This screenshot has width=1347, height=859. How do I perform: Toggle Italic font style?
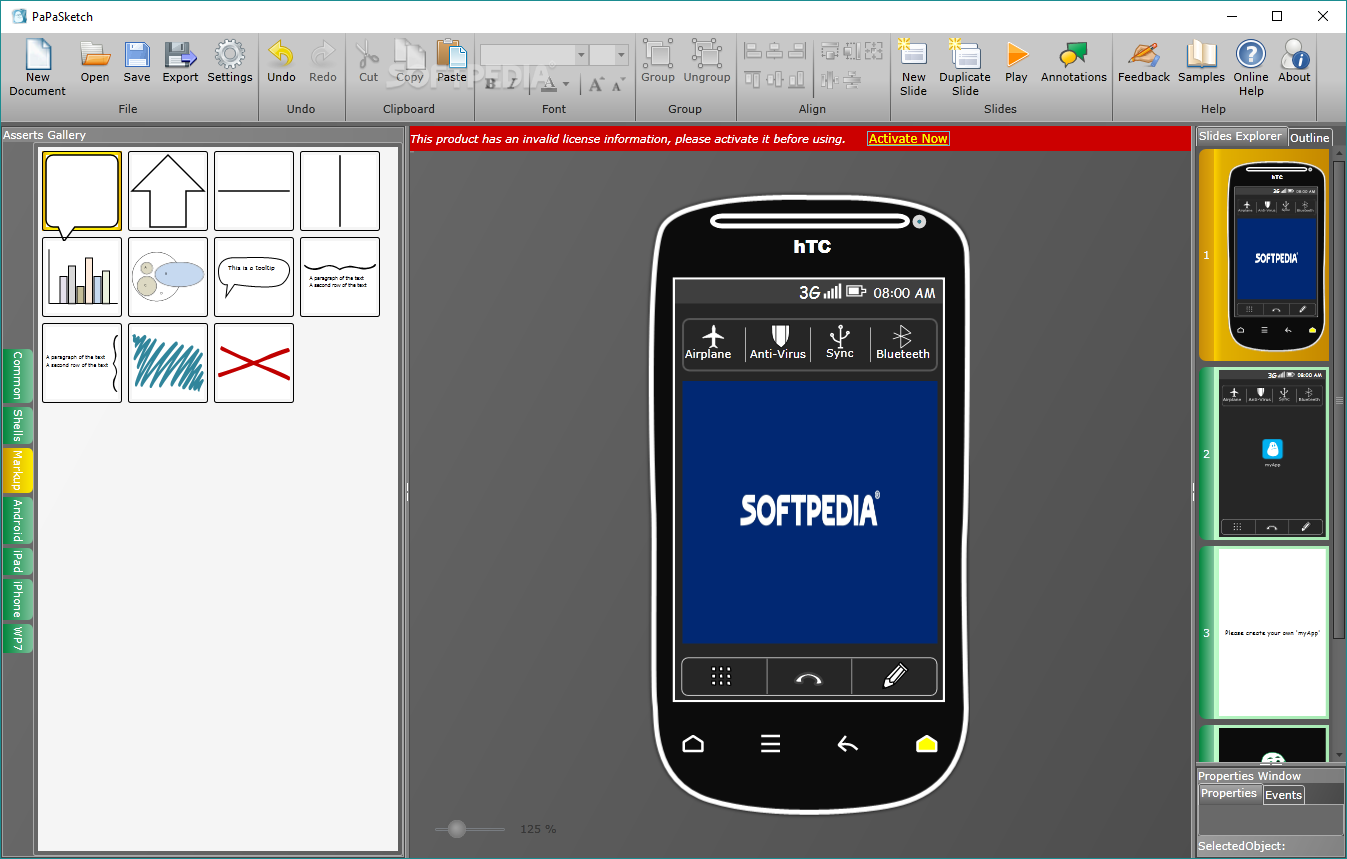pos(512,84)
